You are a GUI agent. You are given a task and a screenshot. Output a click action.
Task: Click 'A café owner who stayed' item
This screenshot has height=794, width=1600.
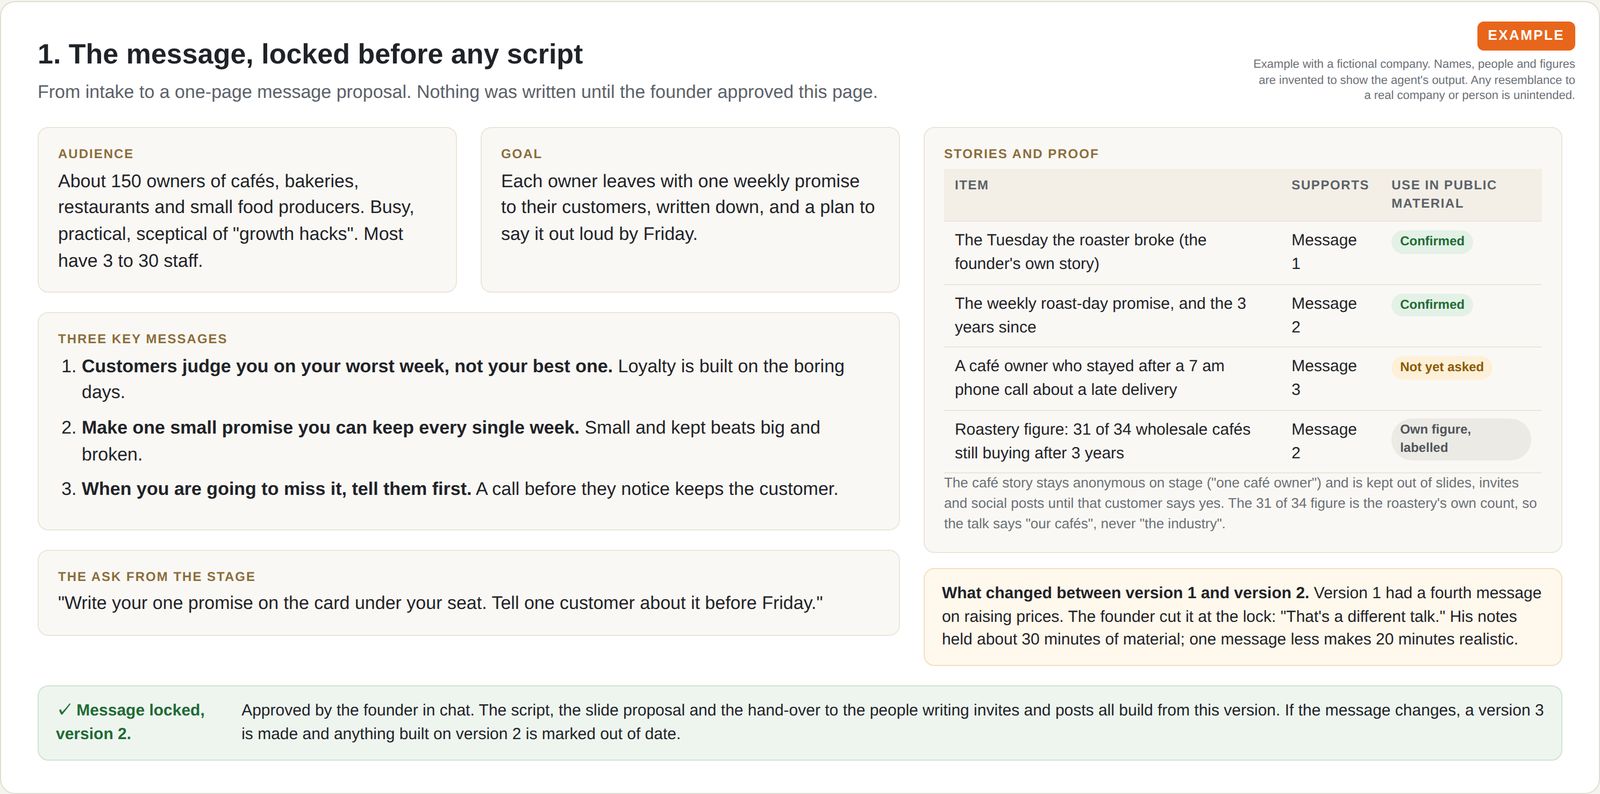tap(1089, 378)
